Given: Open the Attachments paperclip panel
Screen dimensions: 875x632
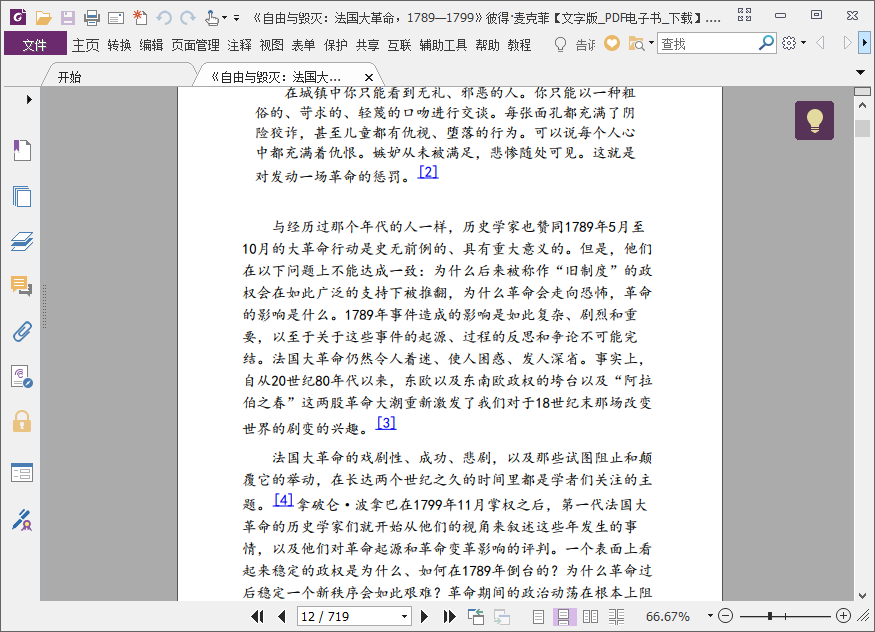Looking at the screenshot, I should click(22, 332).
